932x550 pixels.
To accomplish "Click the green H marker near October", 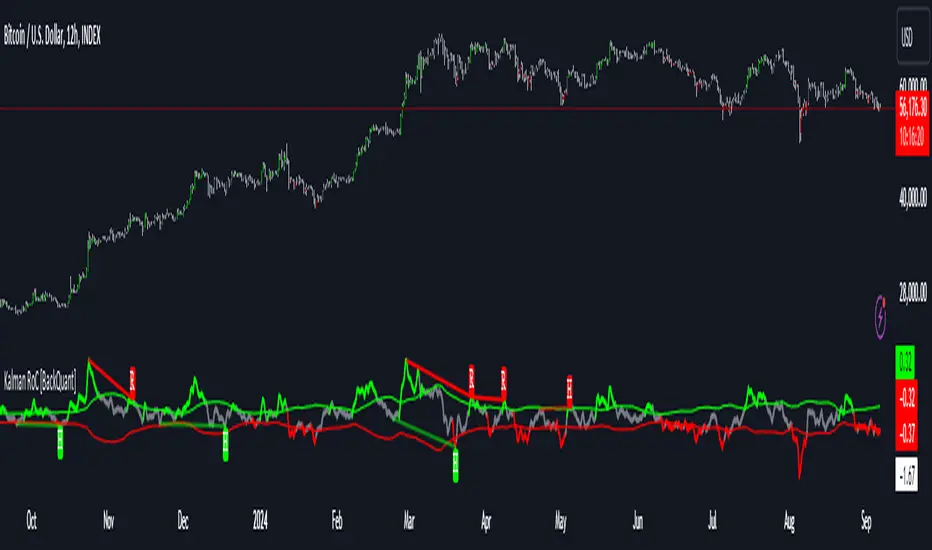I will coord(60,443).
